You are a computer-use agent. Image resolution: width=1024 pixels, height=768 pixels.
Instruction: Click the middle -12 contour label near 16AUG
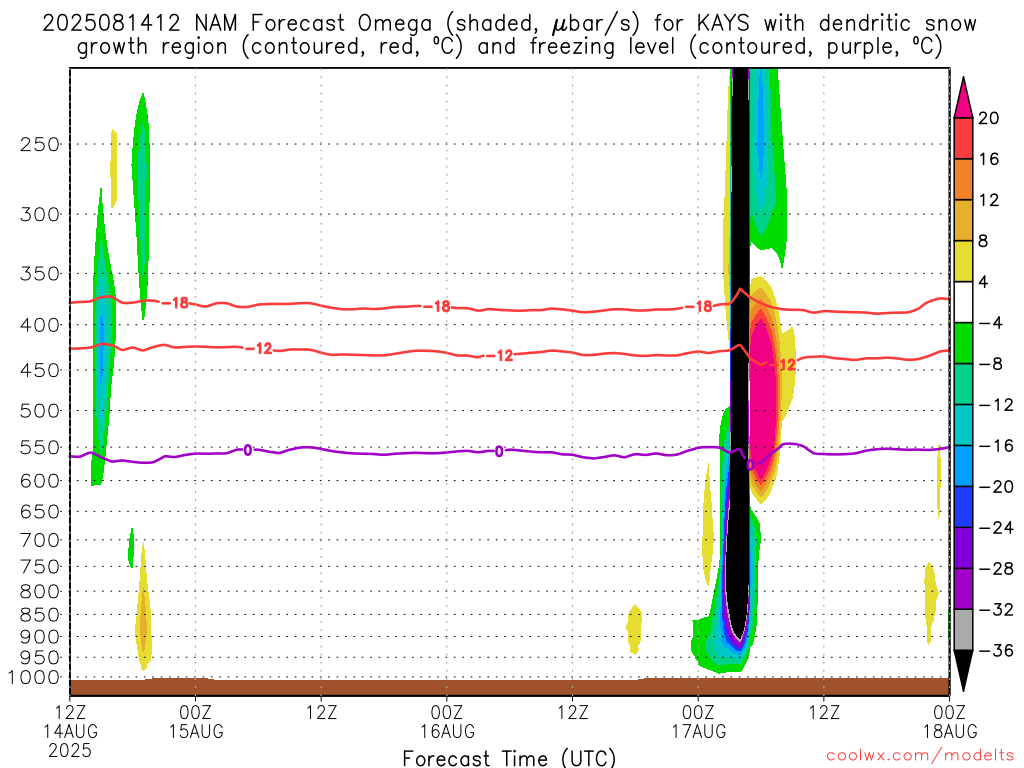point(500,356)
